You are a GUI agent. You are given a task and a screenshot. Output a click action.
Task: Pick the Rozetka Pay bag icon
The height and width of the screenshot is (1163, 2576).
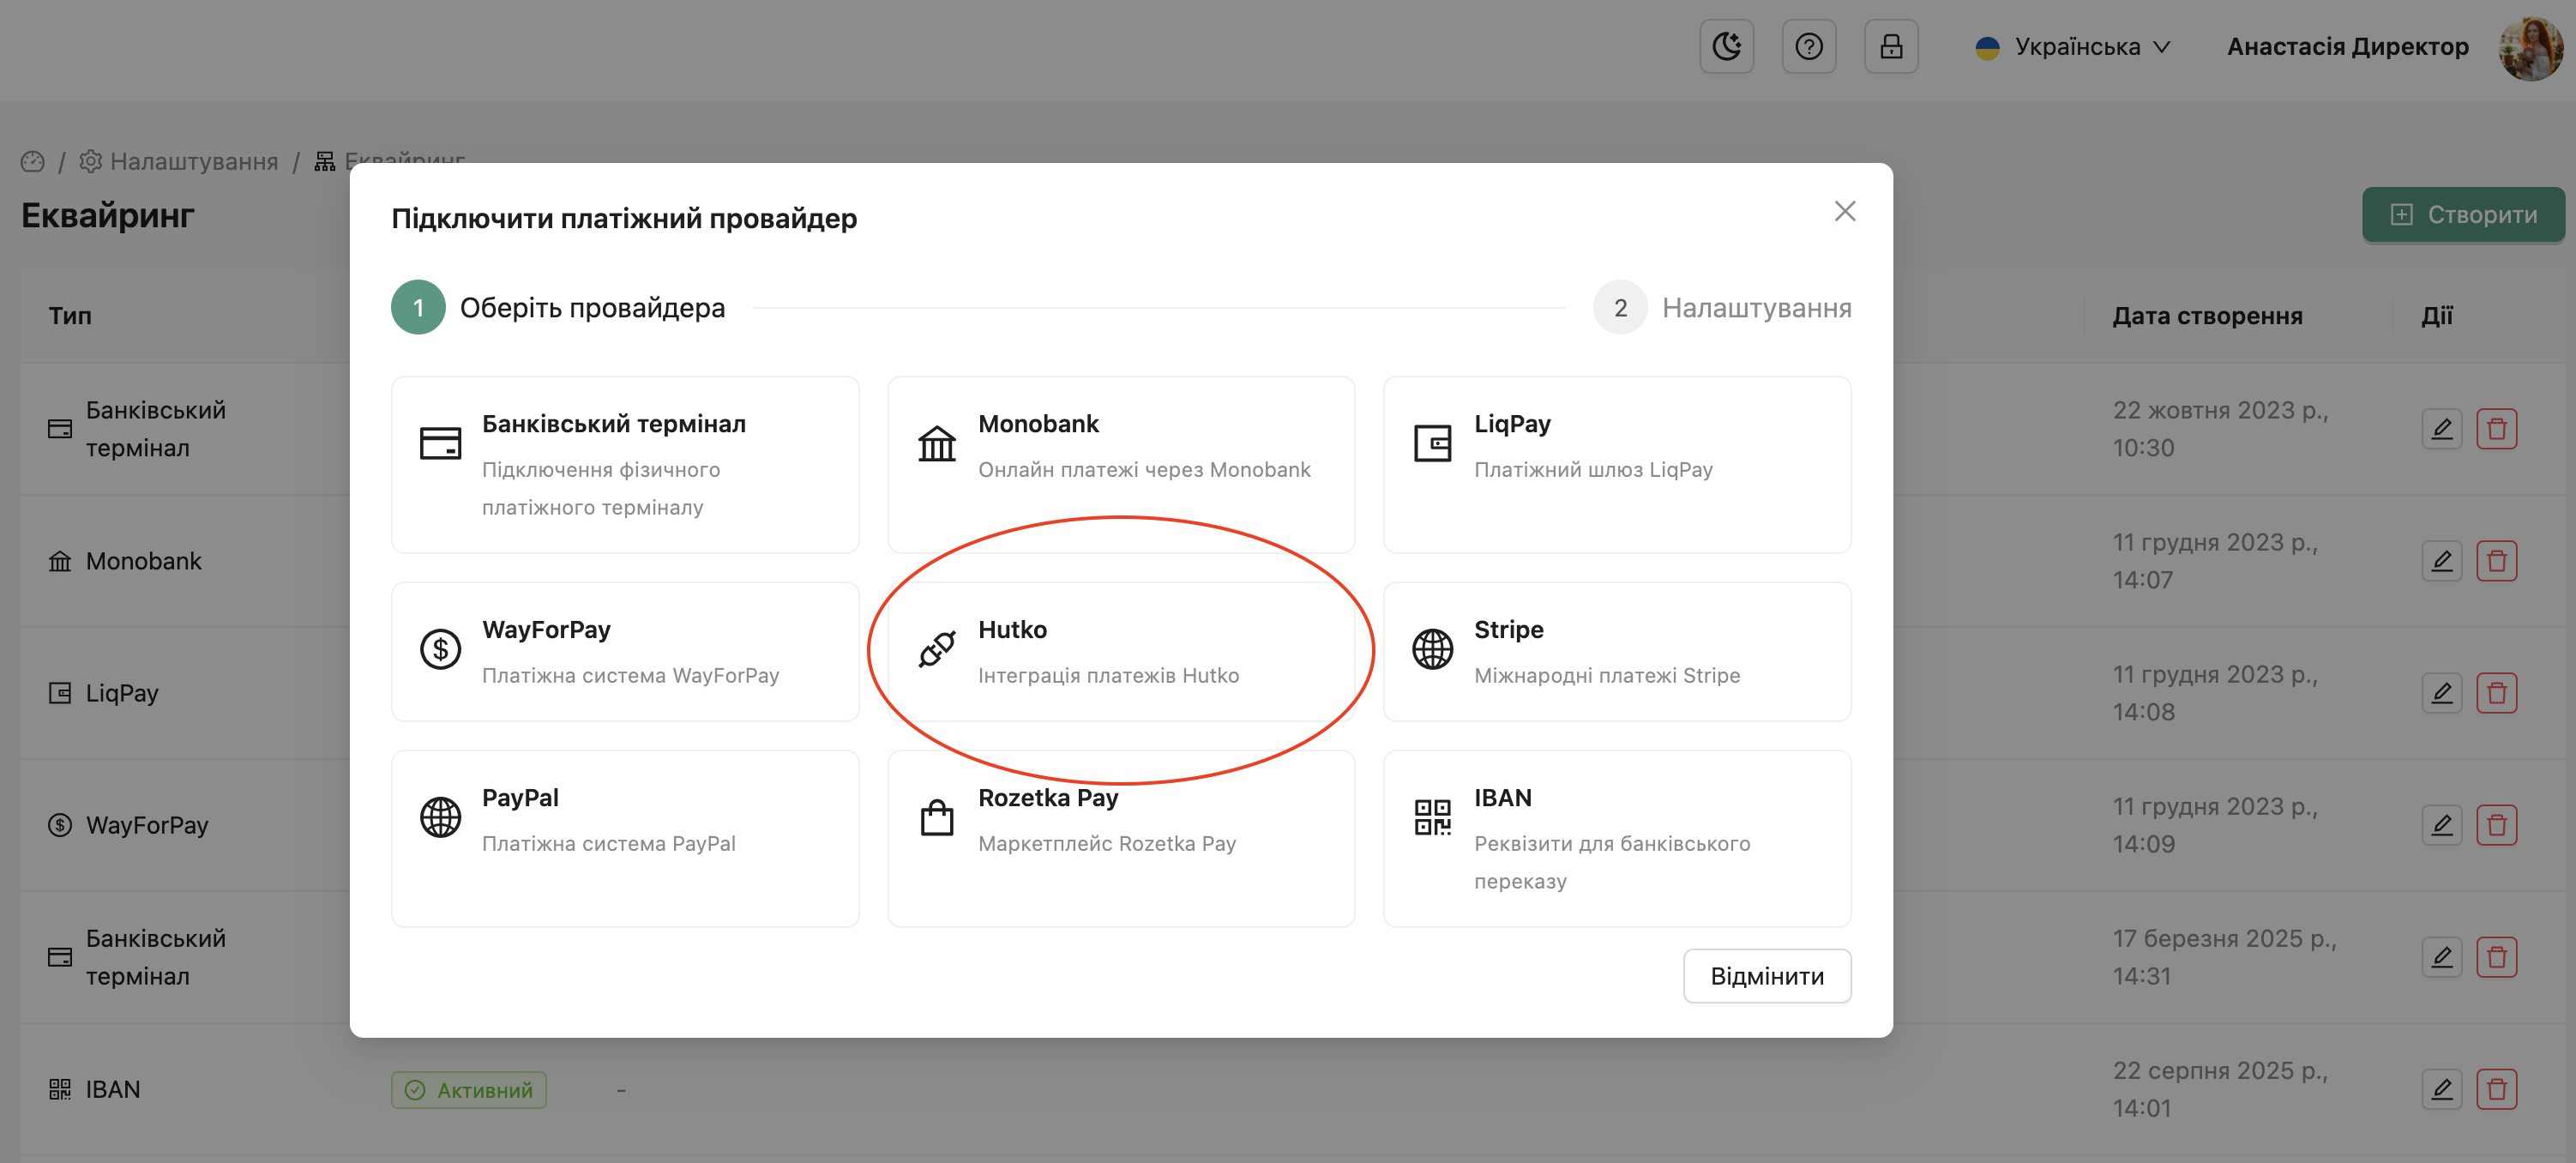click(937, 817)
